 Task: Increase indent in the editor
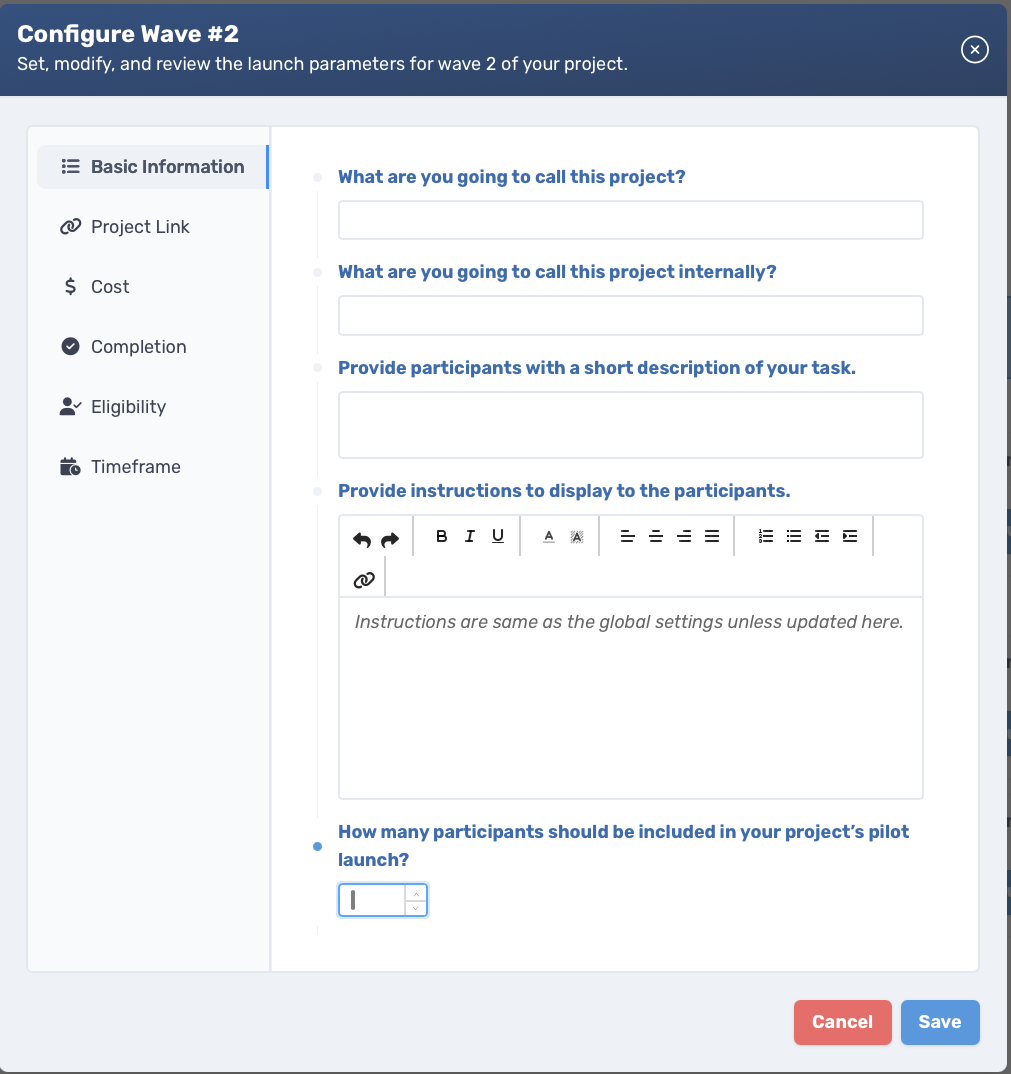(850, 536)
